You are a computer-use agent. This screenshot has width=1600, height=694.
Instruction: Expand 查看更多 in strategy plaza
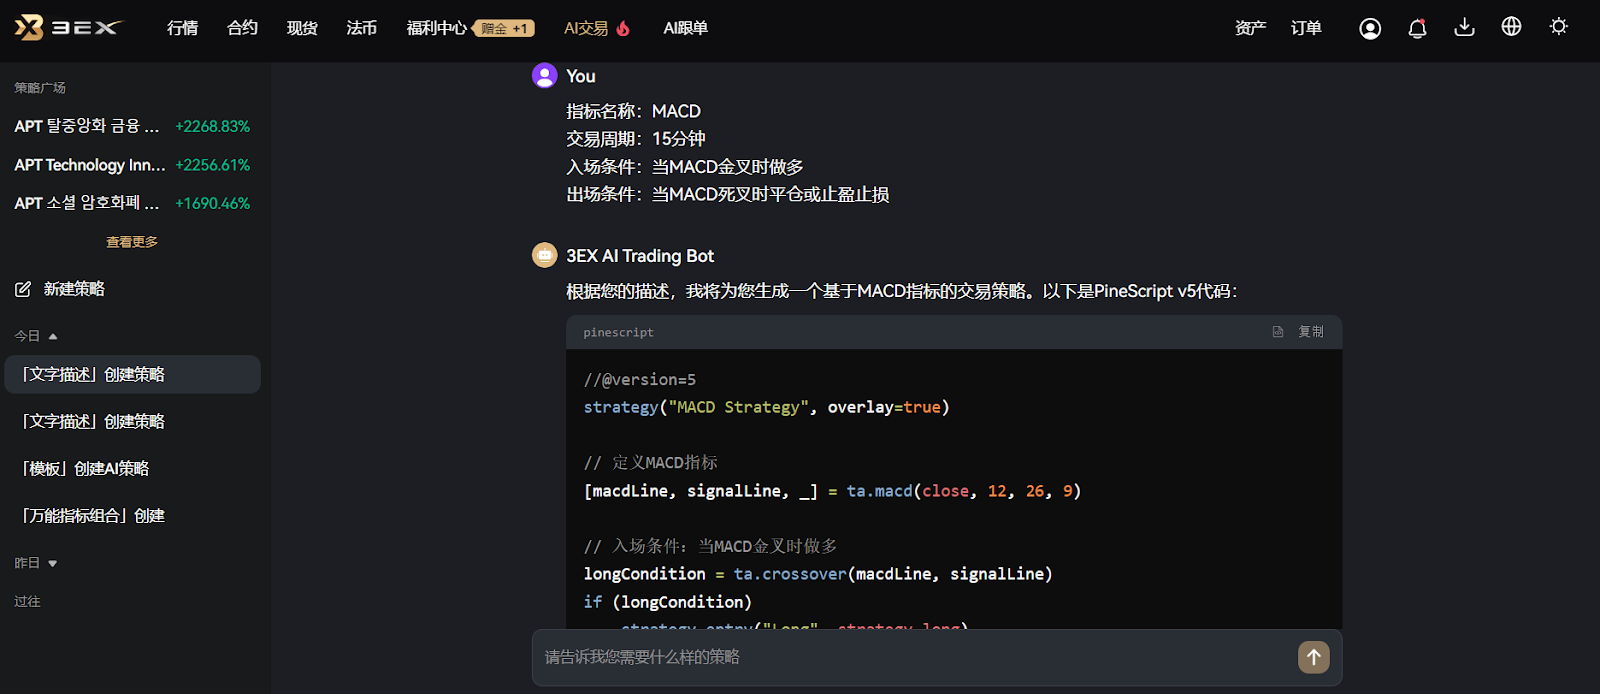click(132, 242)
